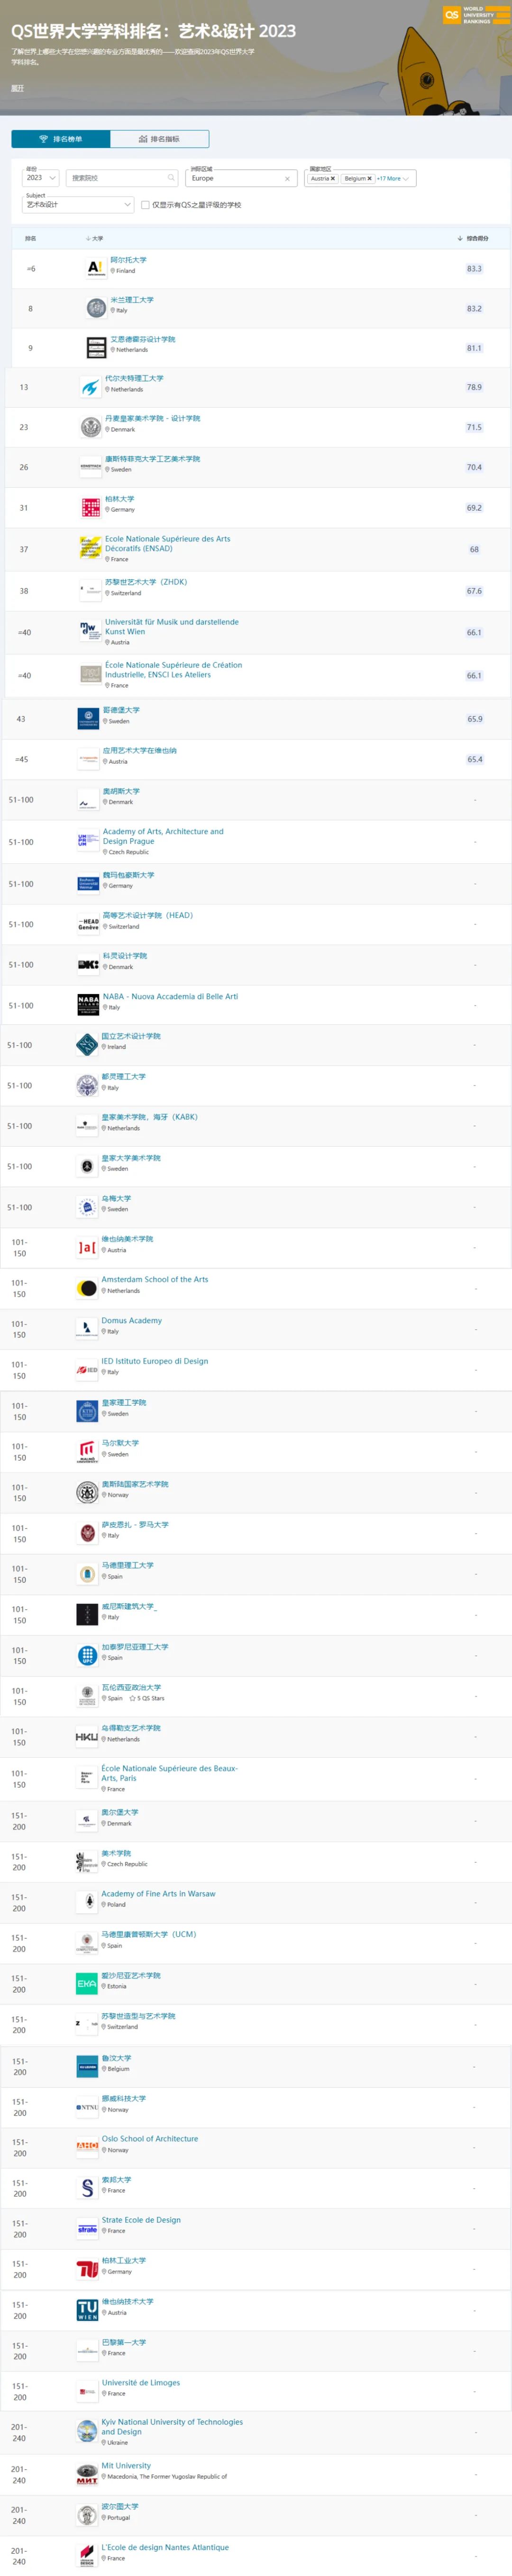Expand the +17 More countries dropdown
Image resolution: width=512 pixels, height=2576 pixels.
click(392, 179)
